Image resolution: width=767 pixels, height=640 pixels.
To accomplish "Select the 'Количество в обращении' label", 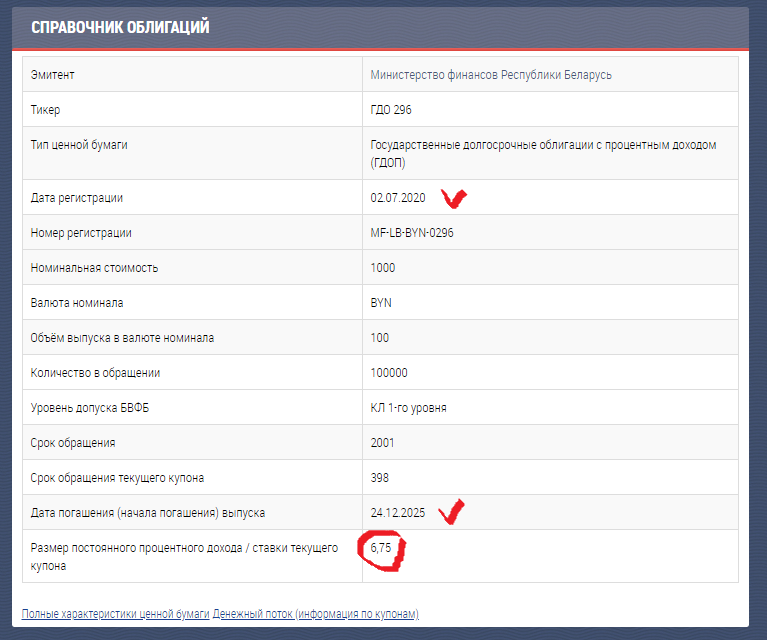I will point(95,373).
